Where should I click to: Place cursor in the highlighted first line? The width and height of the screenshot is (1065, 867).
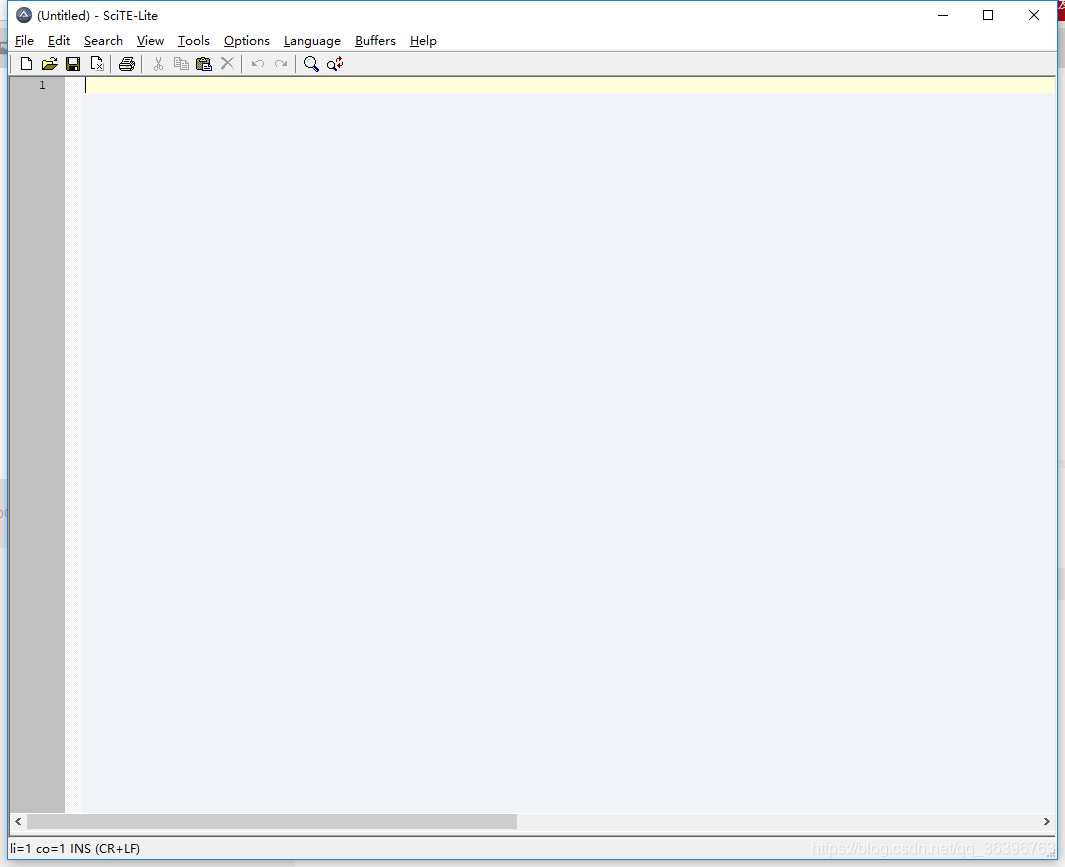click(569, 85)
